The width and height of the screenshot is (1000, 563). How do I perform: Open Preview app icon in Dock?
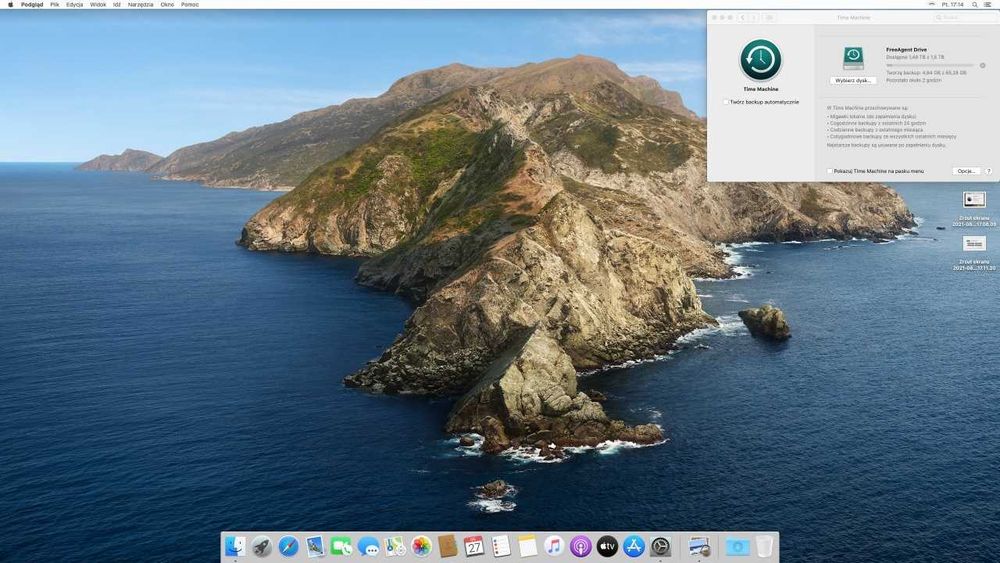coord(700,546)
